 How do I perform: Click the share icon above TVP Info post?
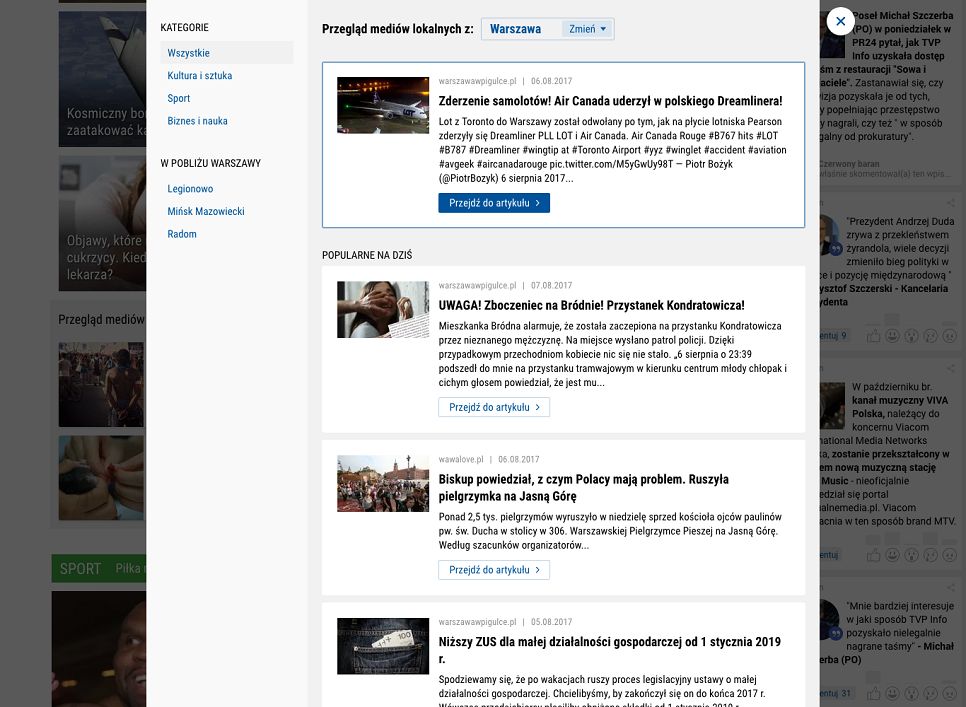click(x=951, y=588)
